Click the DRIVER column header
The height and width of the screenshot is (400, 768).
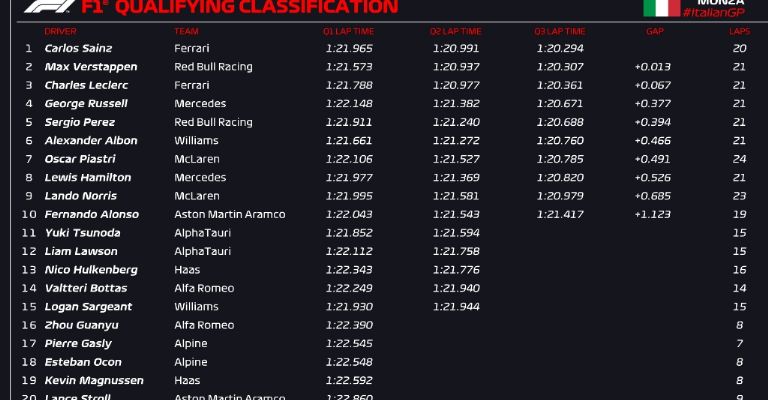tap(60, 31)
